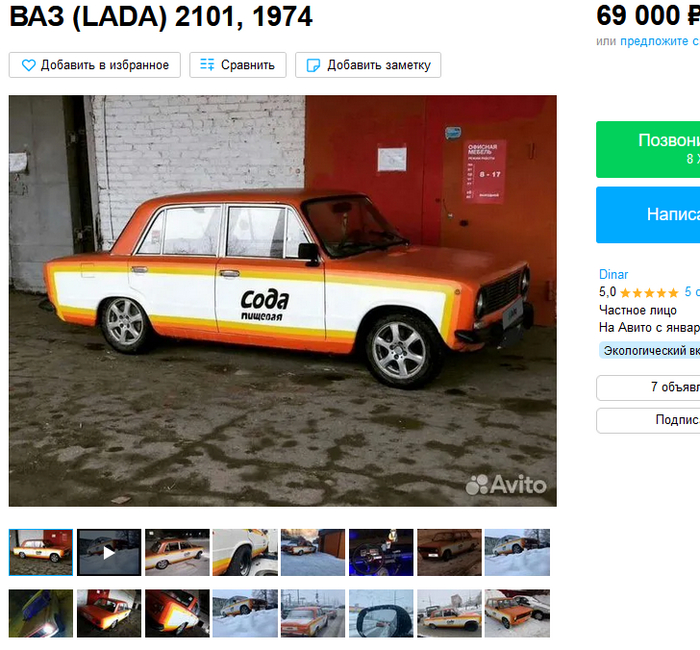
Task: Select first thumbnail in second row
Action: tap(41, 613)
